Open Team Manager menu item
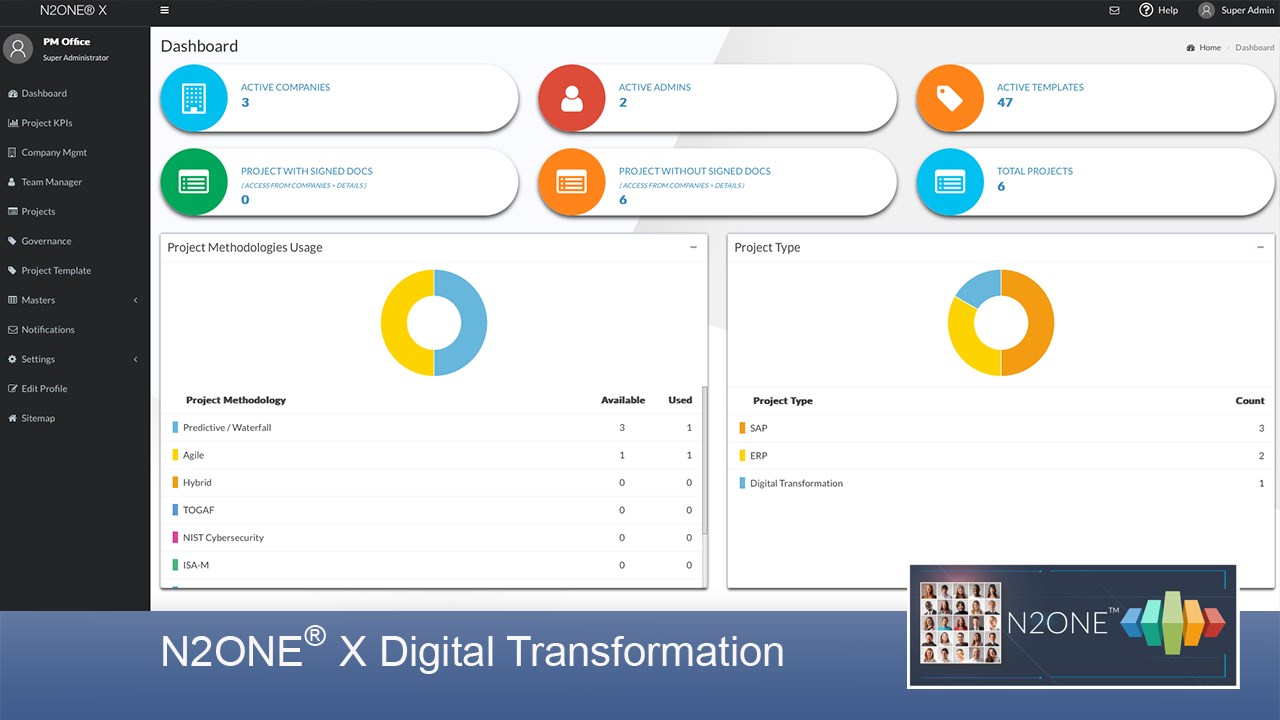 point(75,182)
